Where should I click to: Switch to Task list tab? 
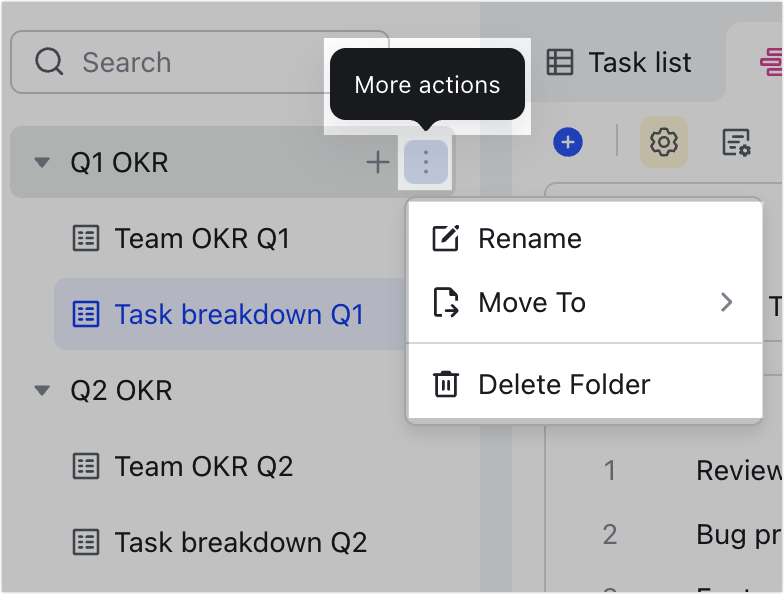[x=618, y=62]
